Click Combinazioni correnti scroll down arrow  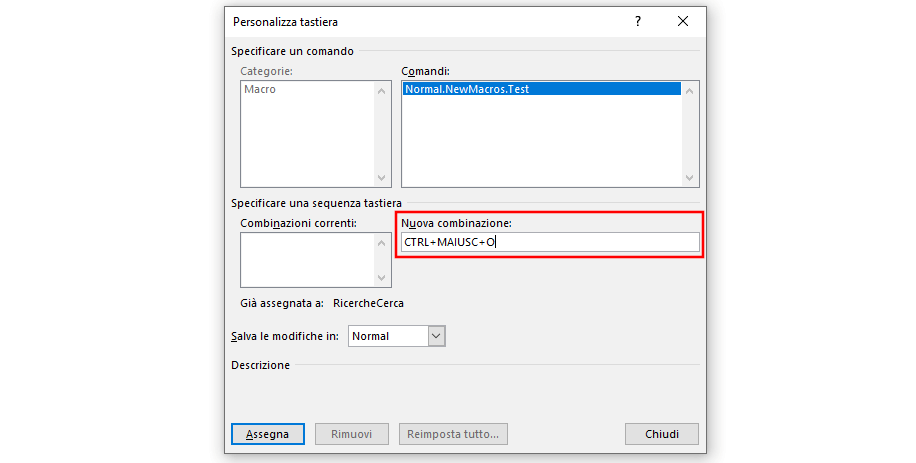click(381, 278)
